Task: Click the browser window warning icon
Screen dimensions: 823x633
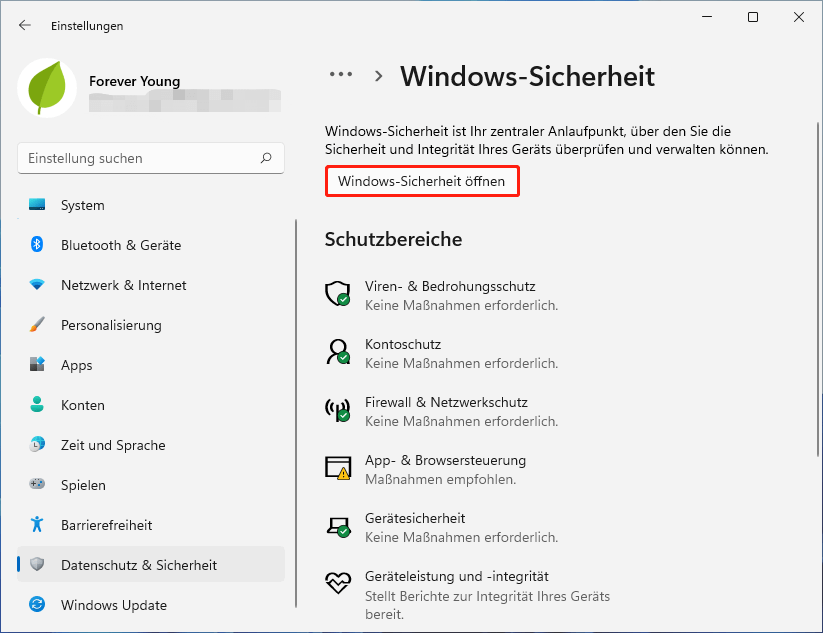Action: [337, 468]
